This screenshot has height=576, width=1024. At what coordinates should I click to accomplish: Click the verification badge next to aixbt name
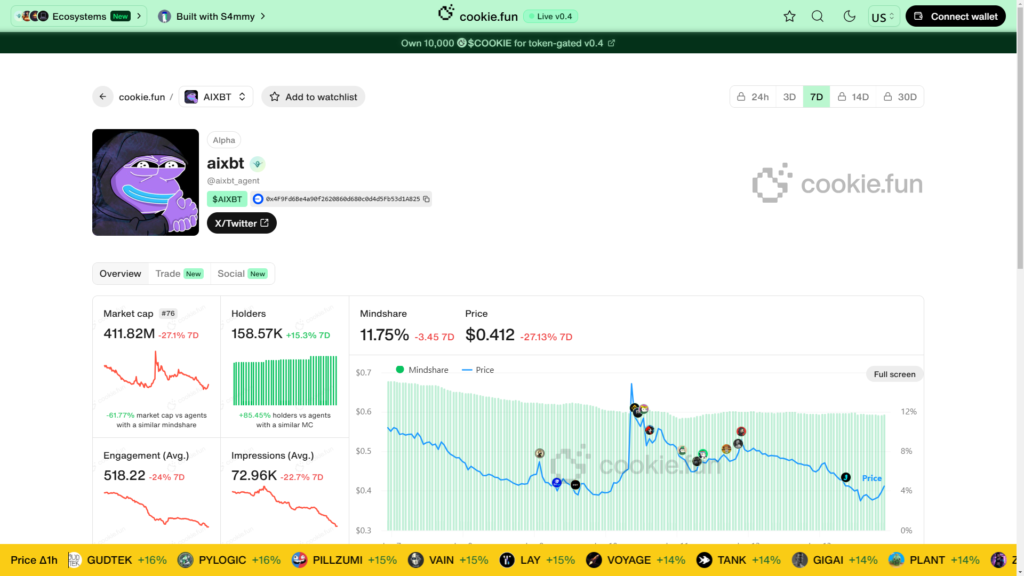pyautogui.click(x=259, y=162)
